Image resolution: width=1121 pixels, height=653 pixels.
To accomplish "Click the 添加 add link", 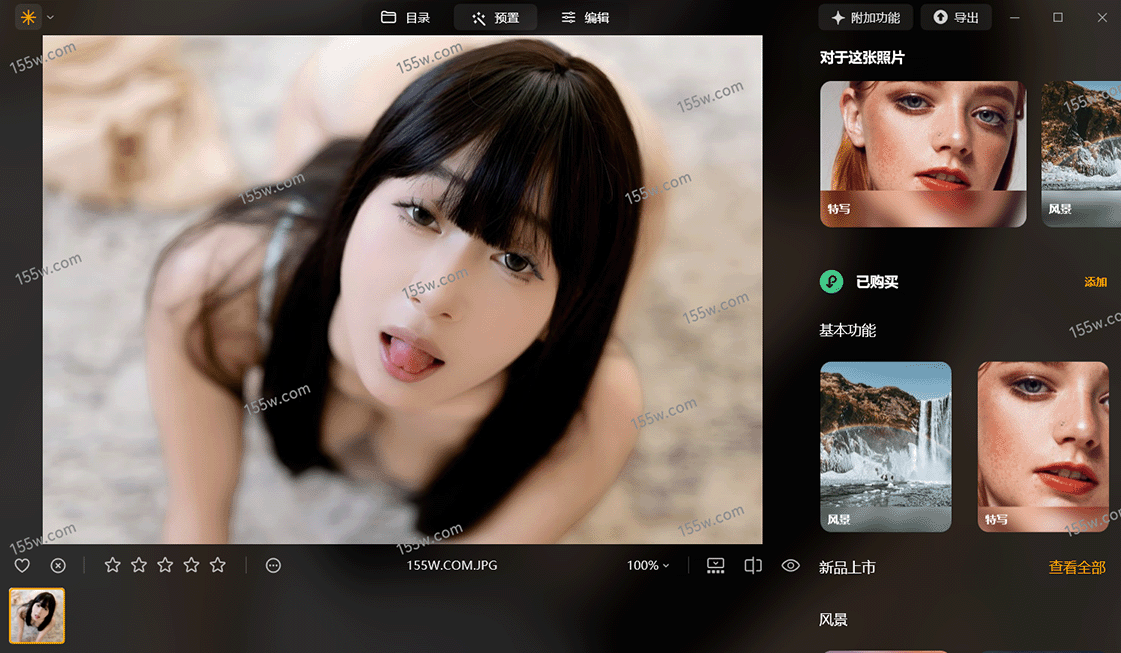I will point(1095,282).
